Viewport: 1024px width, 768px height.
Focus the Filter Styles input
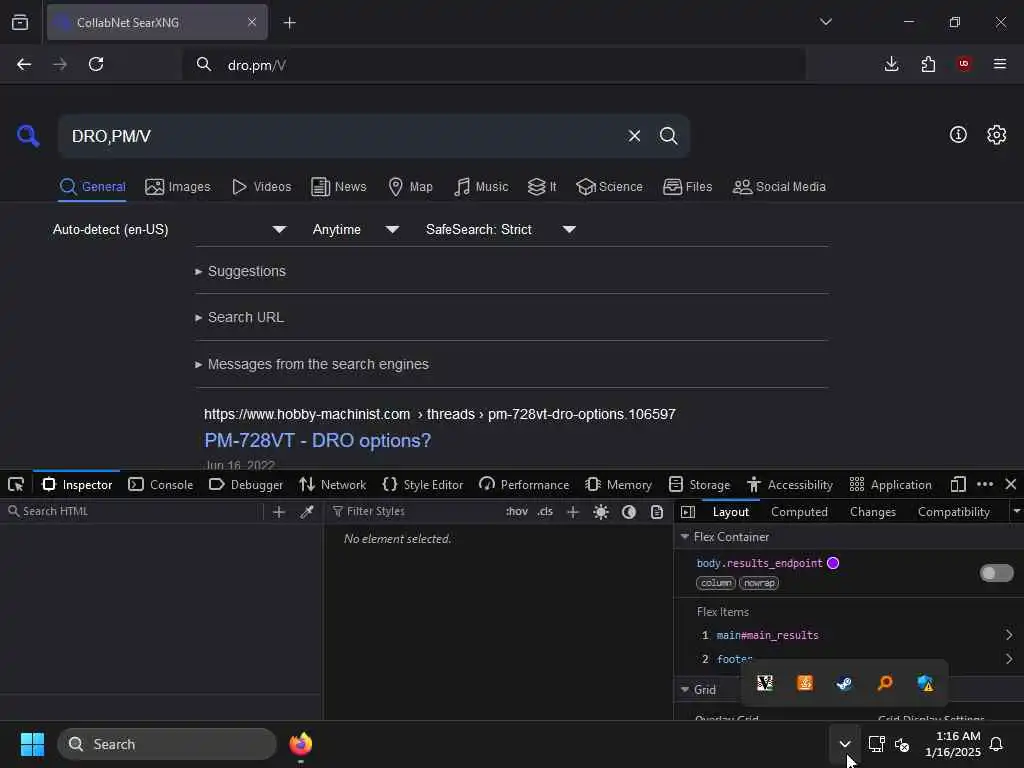click(415, 511)
